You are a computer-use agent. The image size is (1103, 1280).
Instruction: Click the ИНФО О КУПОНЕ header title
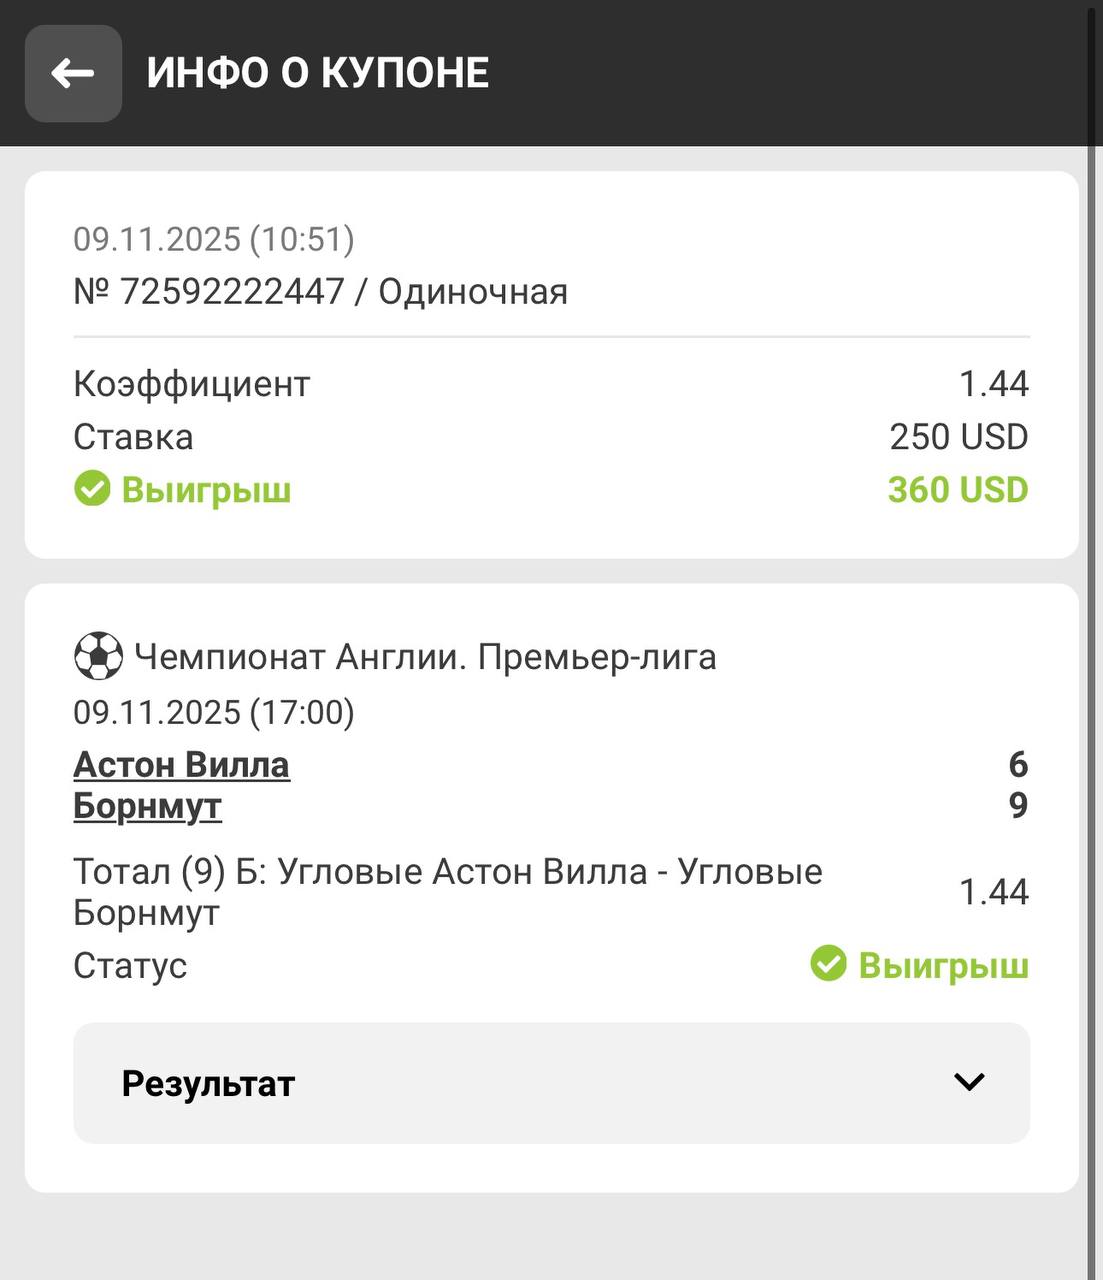click(317, 73)
